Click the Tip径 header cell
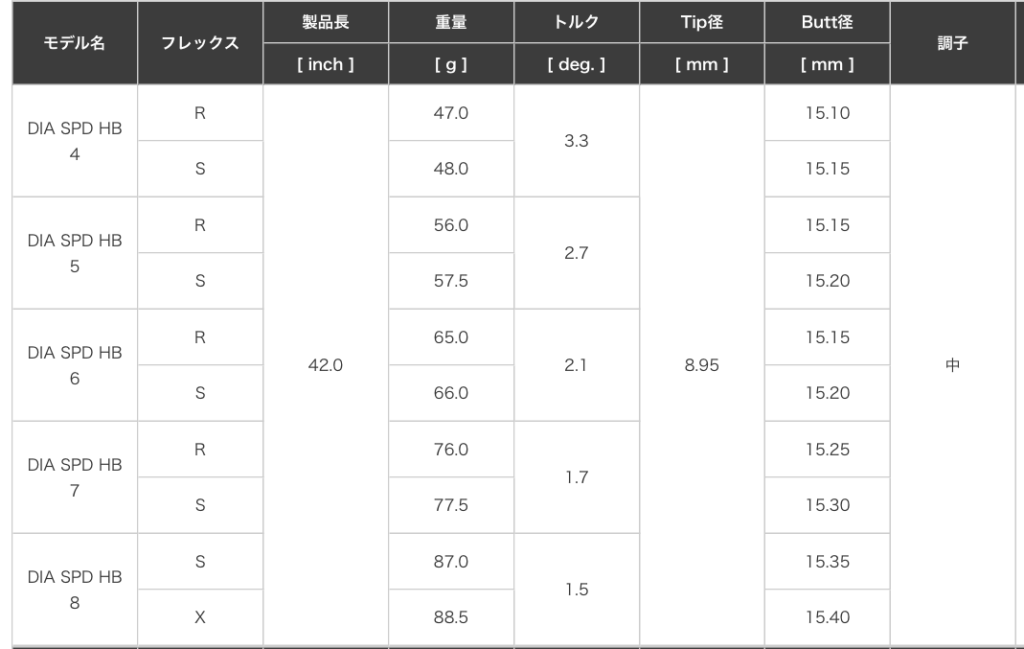Viewport: 1024px width, 649px height. pyautogui.click(x=701, y=22)
